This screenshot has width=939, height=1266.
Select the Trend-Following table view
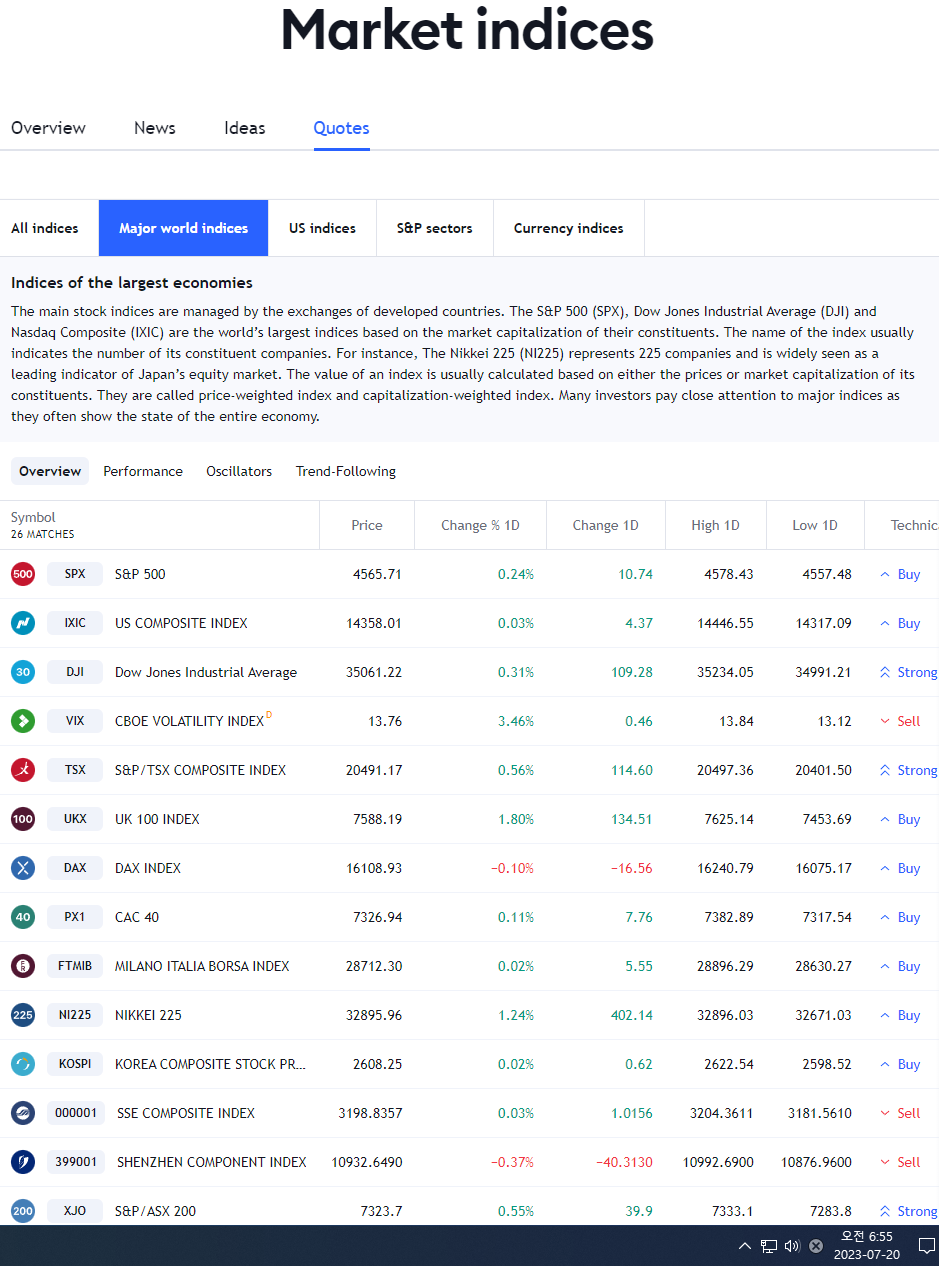346,471
